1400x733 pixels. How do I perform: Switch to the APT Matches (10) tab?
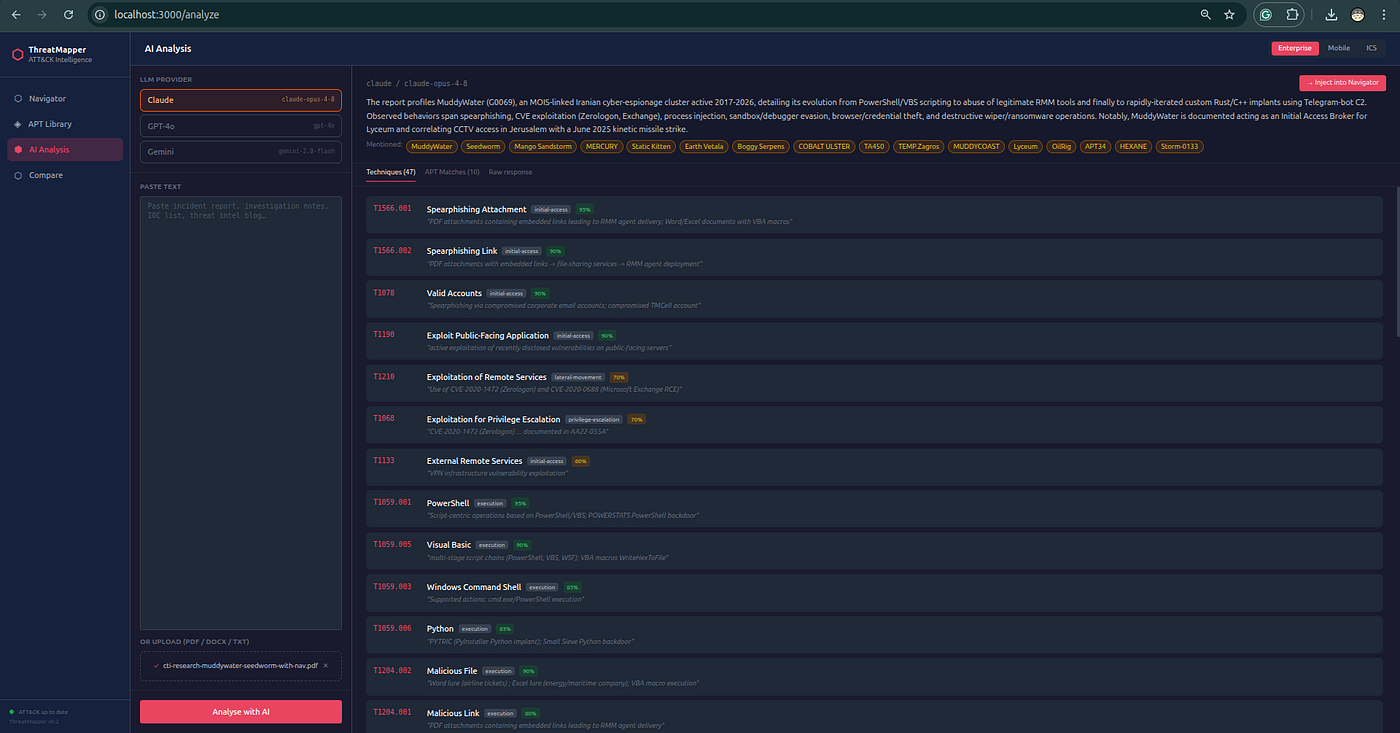[452, 172]
